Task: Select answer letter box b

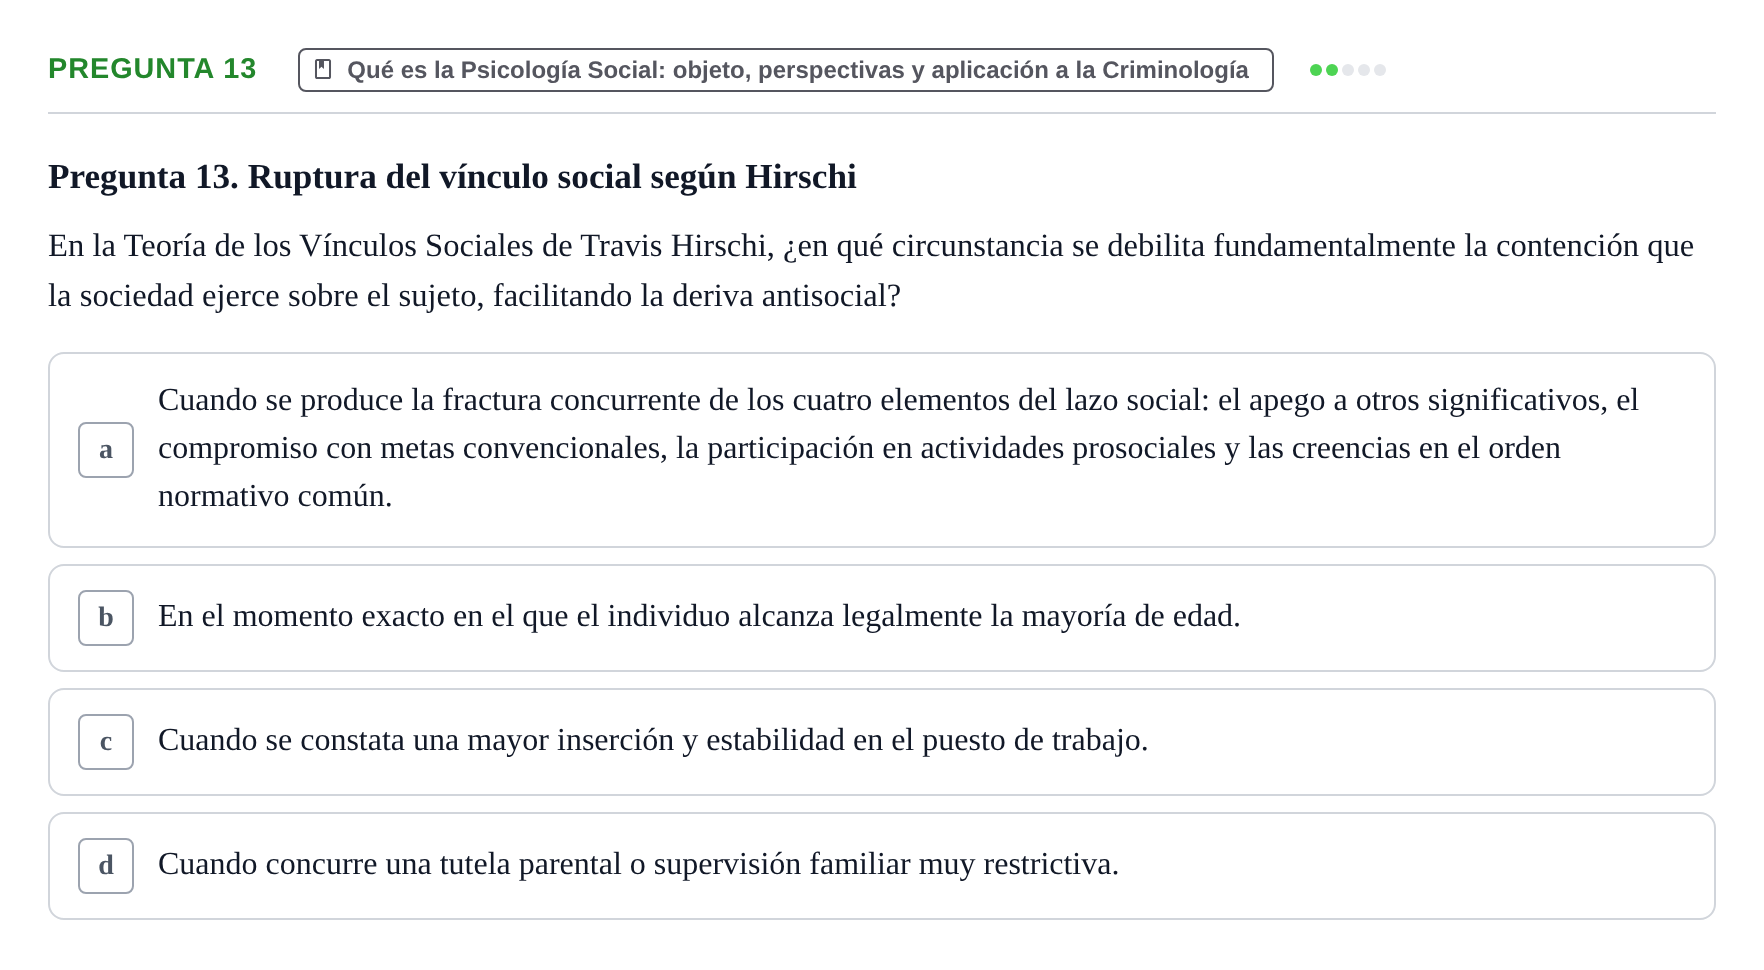Action: pos(106,618)
